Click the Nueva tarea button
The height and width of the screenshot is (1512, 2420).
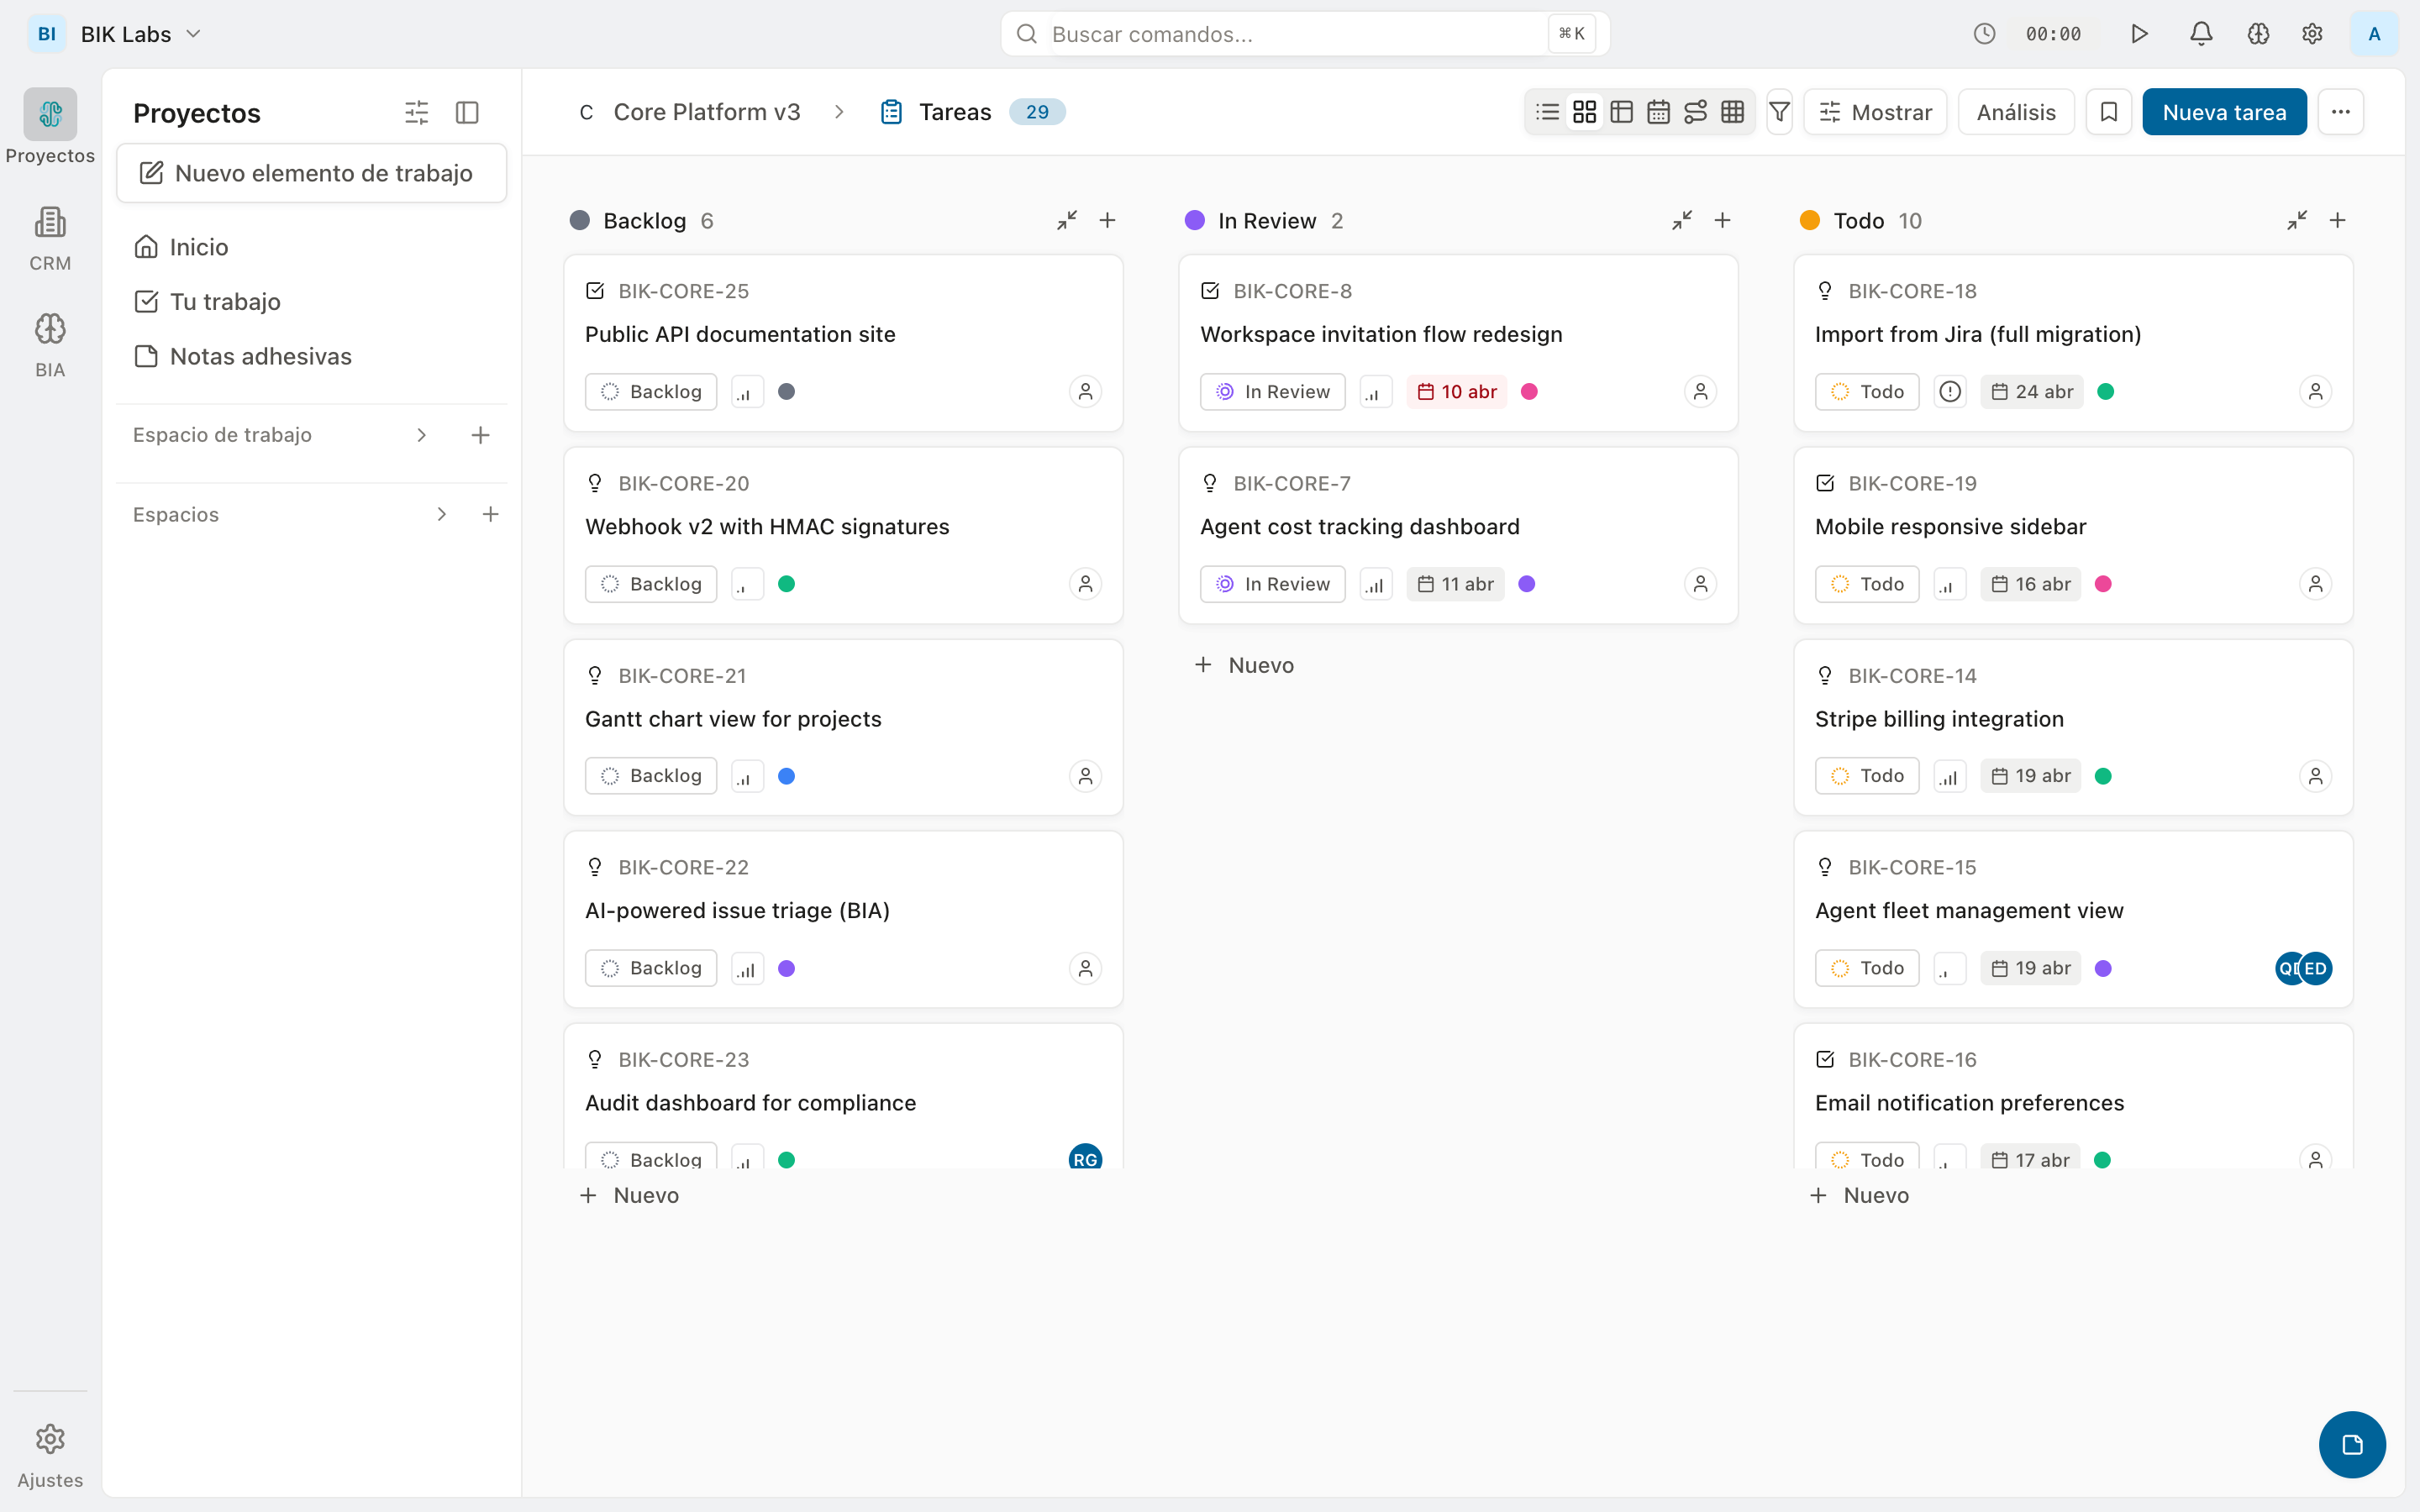click(2223, 112)
